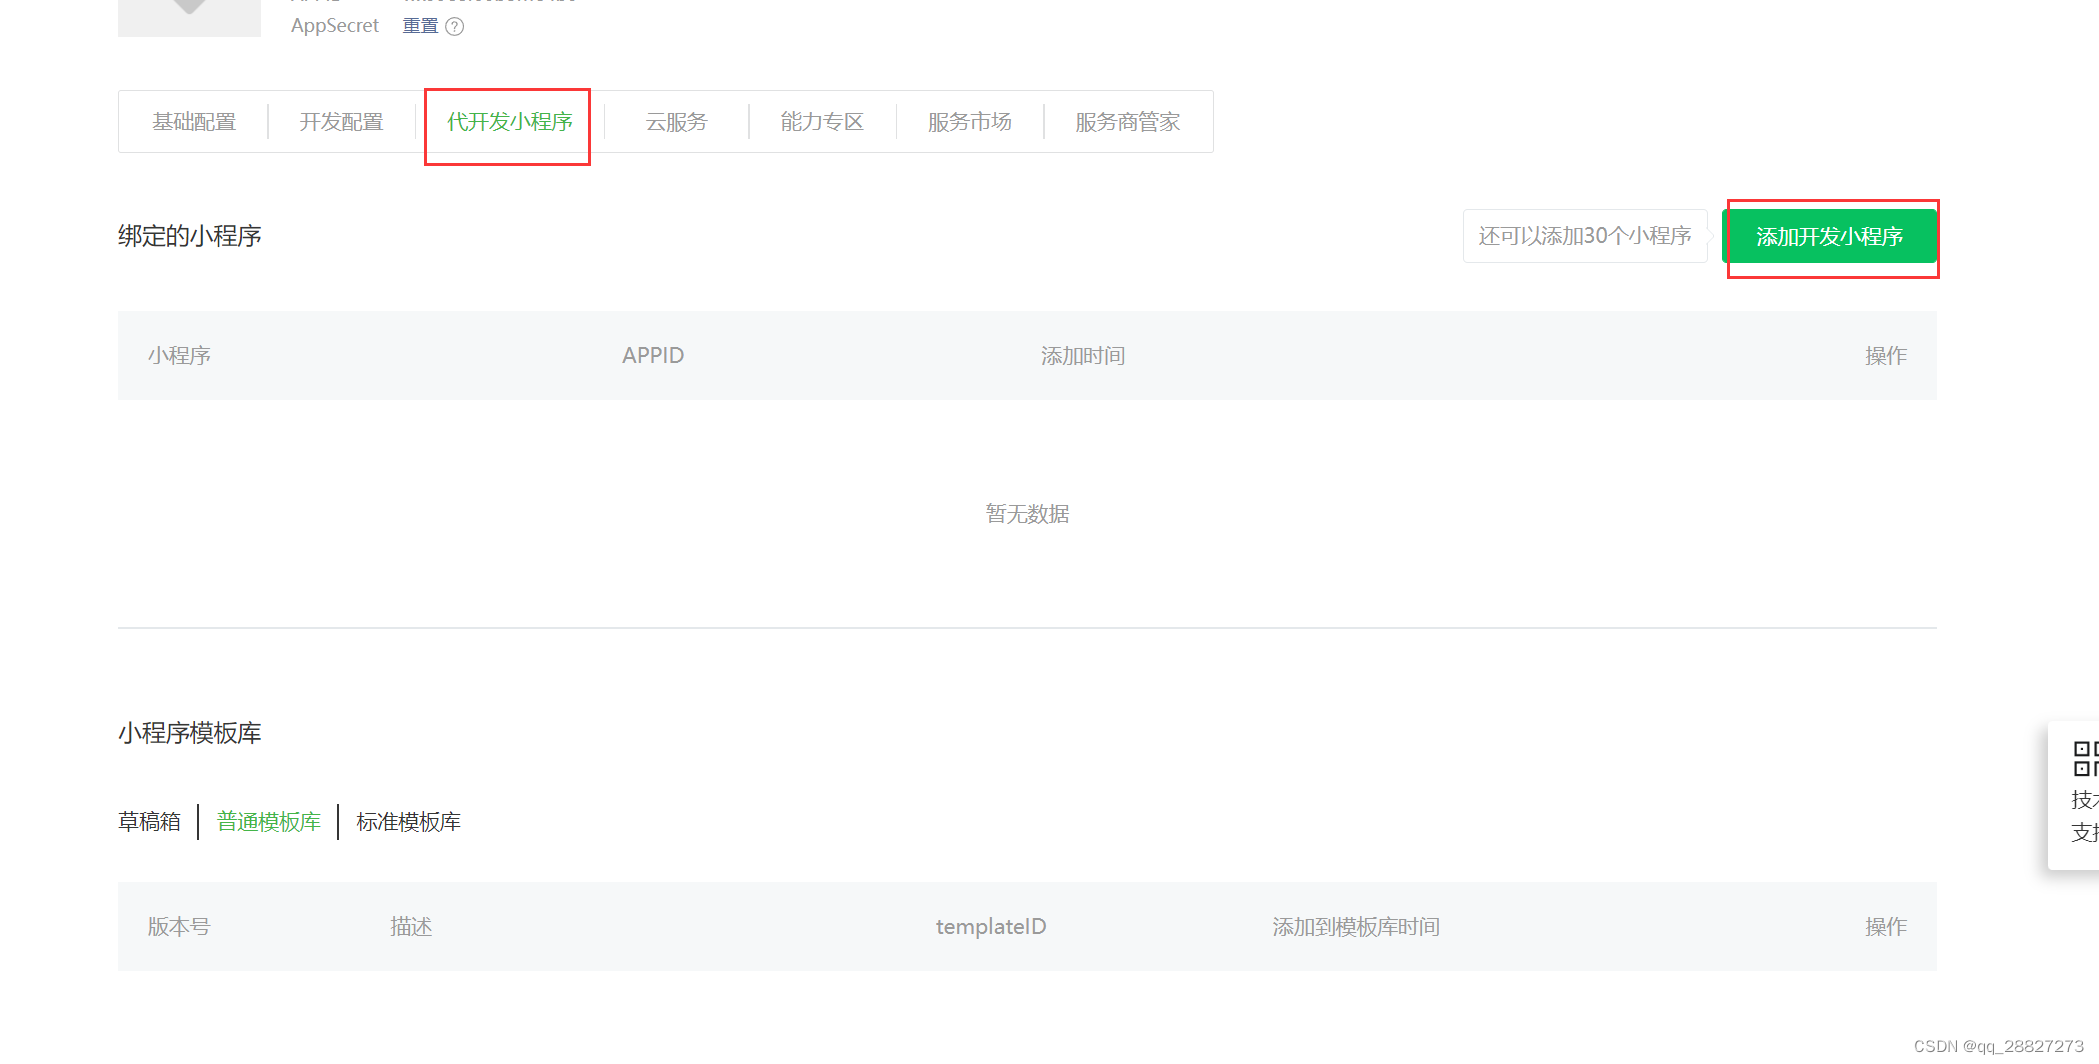Click the AppSecret label
Viewport: 2099px width, 1064px height.
pyautogui.click(x=335, y=26)
